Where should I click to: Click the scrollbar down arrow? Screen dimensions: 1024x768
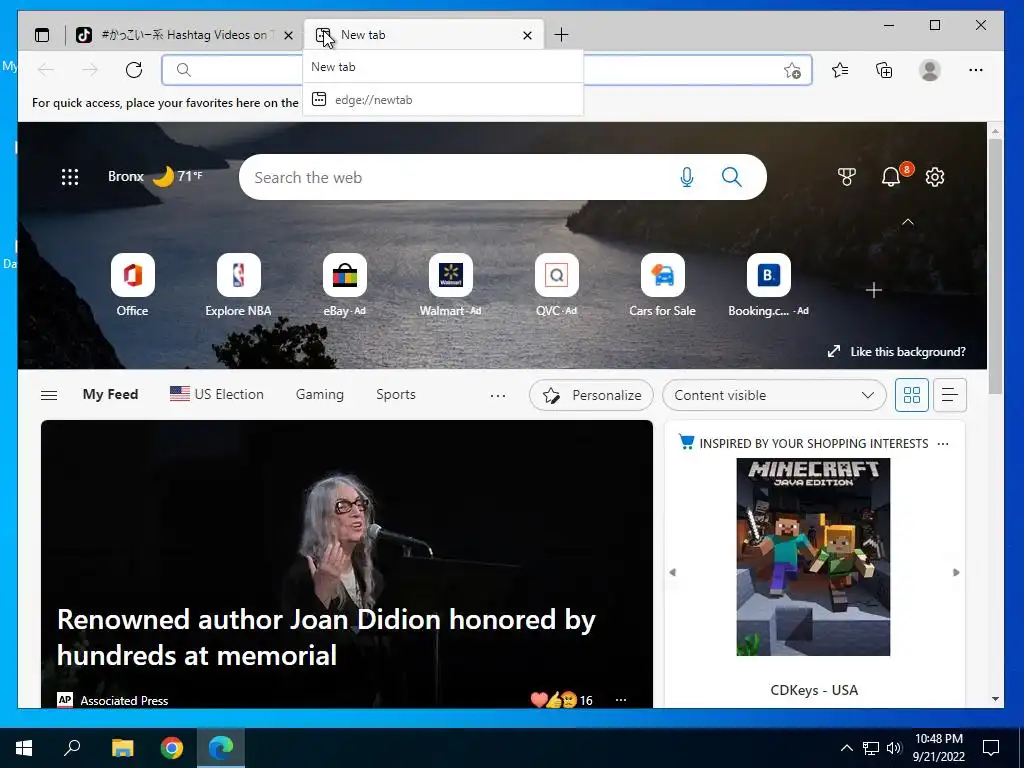[995, 699]
